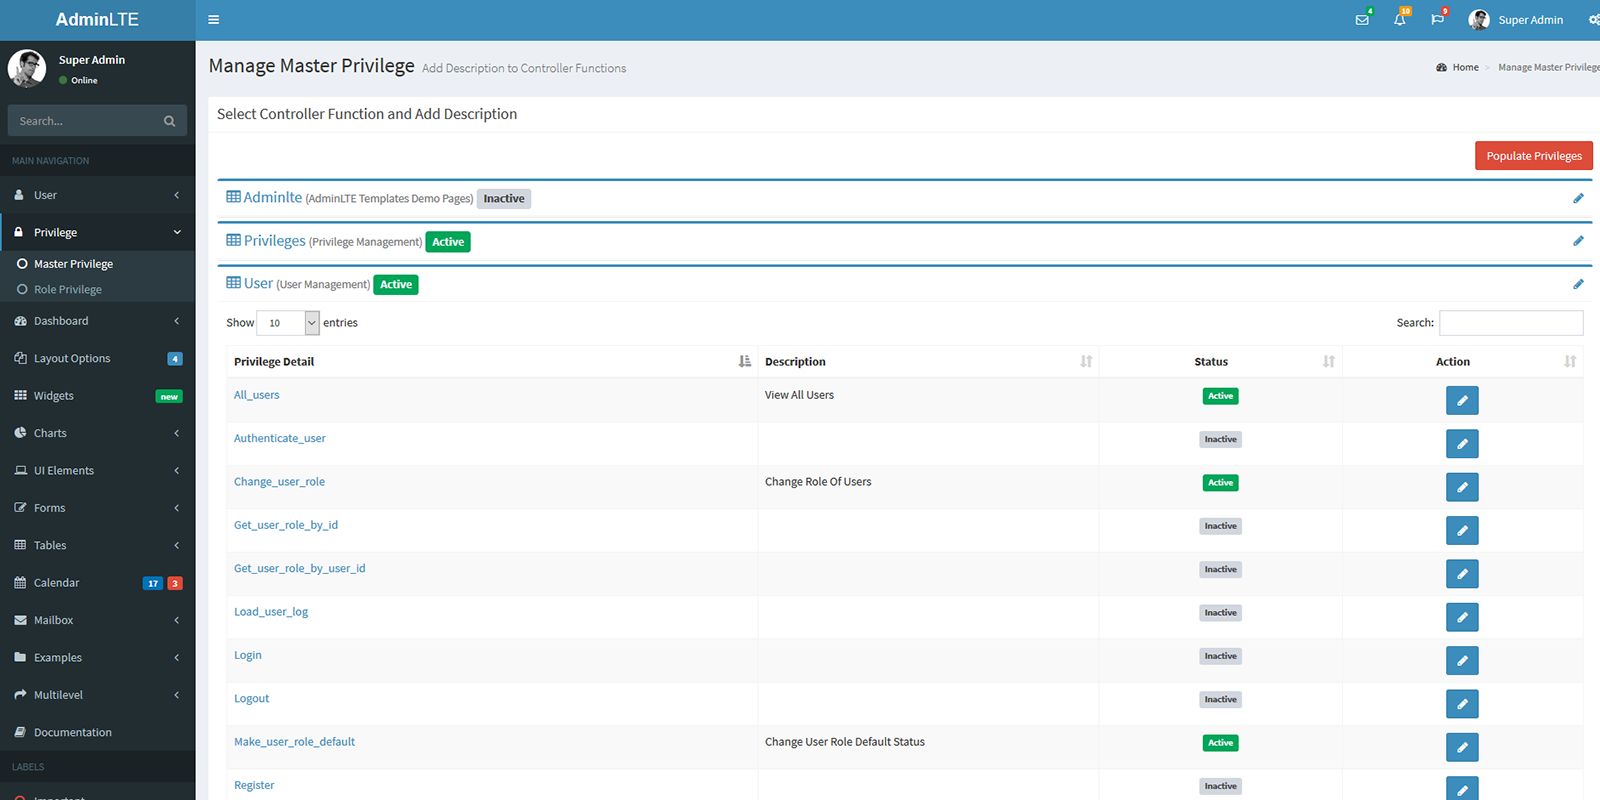Image resolution: width=1600 pixels, height=800 pixels.
Task: Open the flag tasks icon
Action: [x=1437, y=20]
